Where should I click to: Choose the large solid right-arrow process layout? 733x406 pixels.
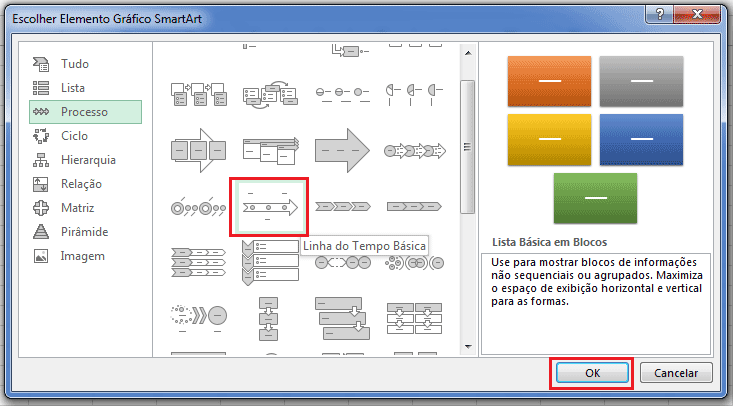pos(342,149)
